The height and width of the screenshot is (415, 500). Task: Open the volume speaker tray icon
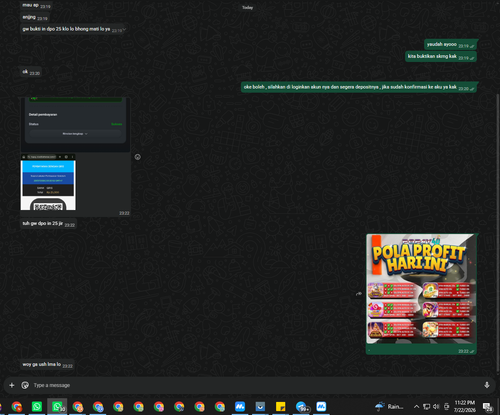click(x=436, y=407)
